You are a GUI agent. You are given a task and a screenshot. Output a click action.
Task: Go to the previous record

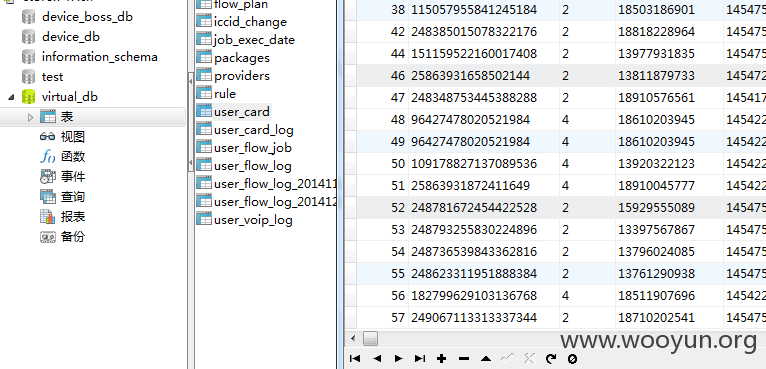tap(377, 359)
